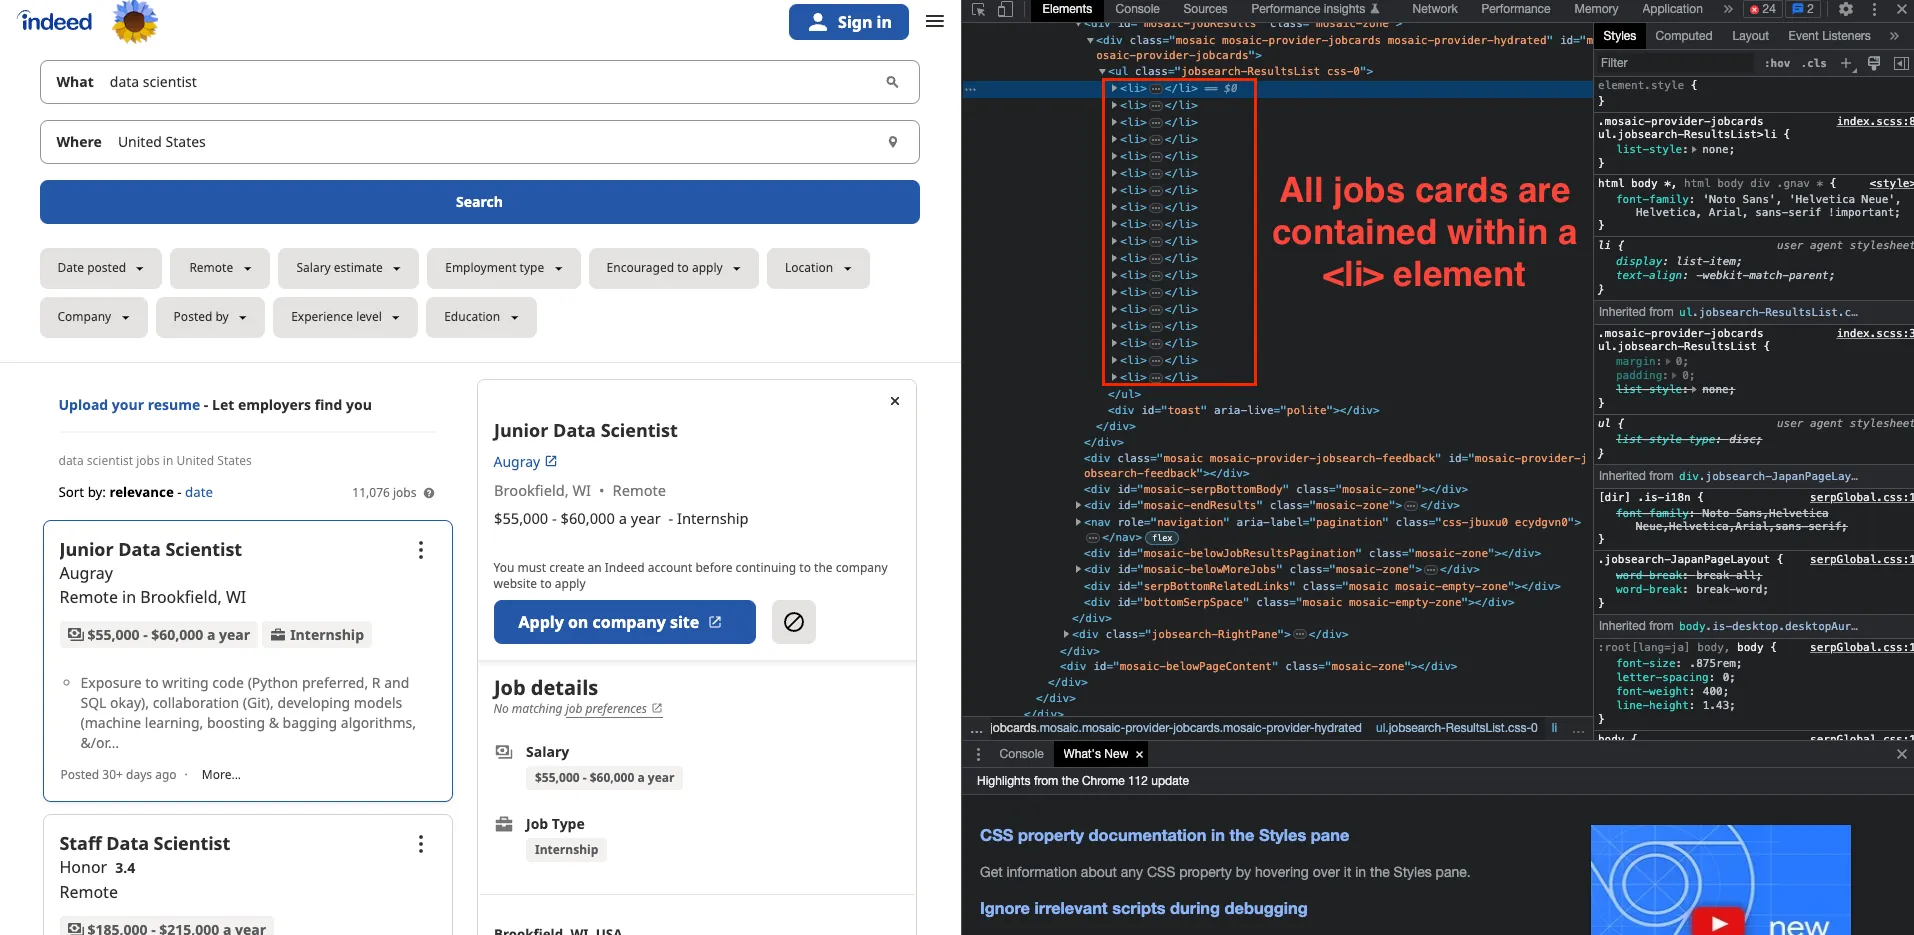
Task: Click DevTools inspect element picker icon
Action: pyautogui.click(x=978, y=9)
